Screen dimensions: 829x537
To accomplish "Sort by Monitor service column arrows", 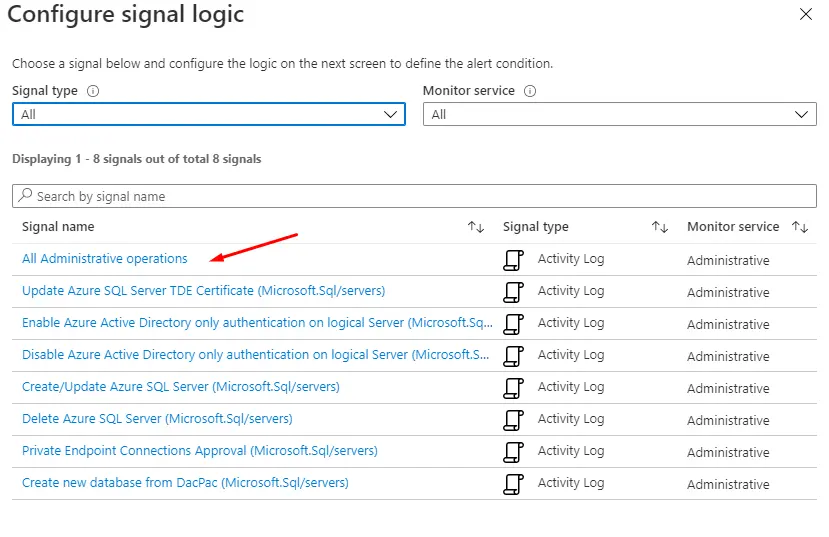I will pyautogui.click(x=800, y=227).
